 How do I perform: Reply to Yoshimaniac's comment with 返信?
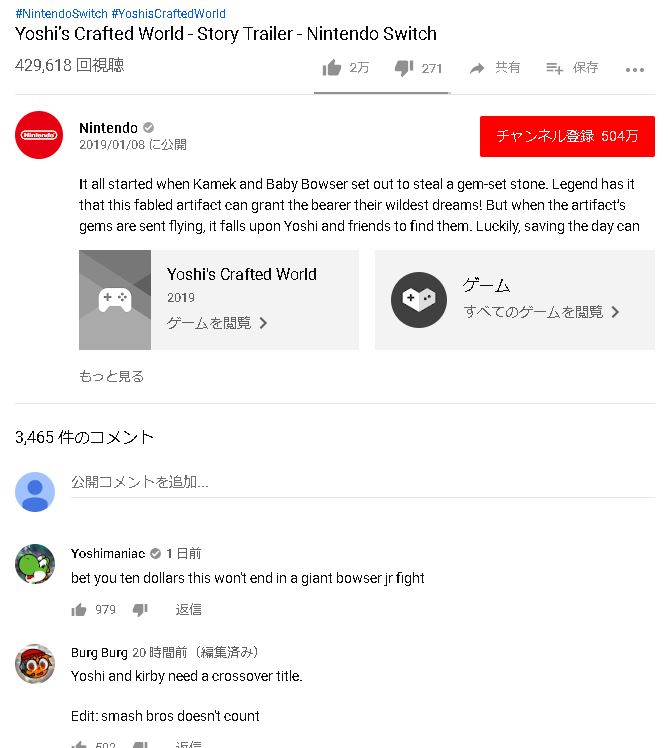pos(188,609)
